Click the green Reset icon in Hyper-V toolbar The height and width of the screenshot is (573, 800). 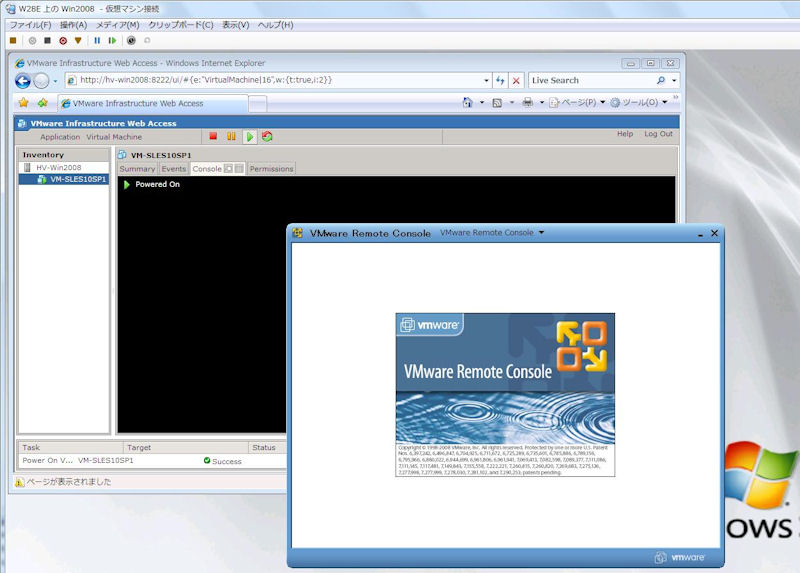coord(112,40)
